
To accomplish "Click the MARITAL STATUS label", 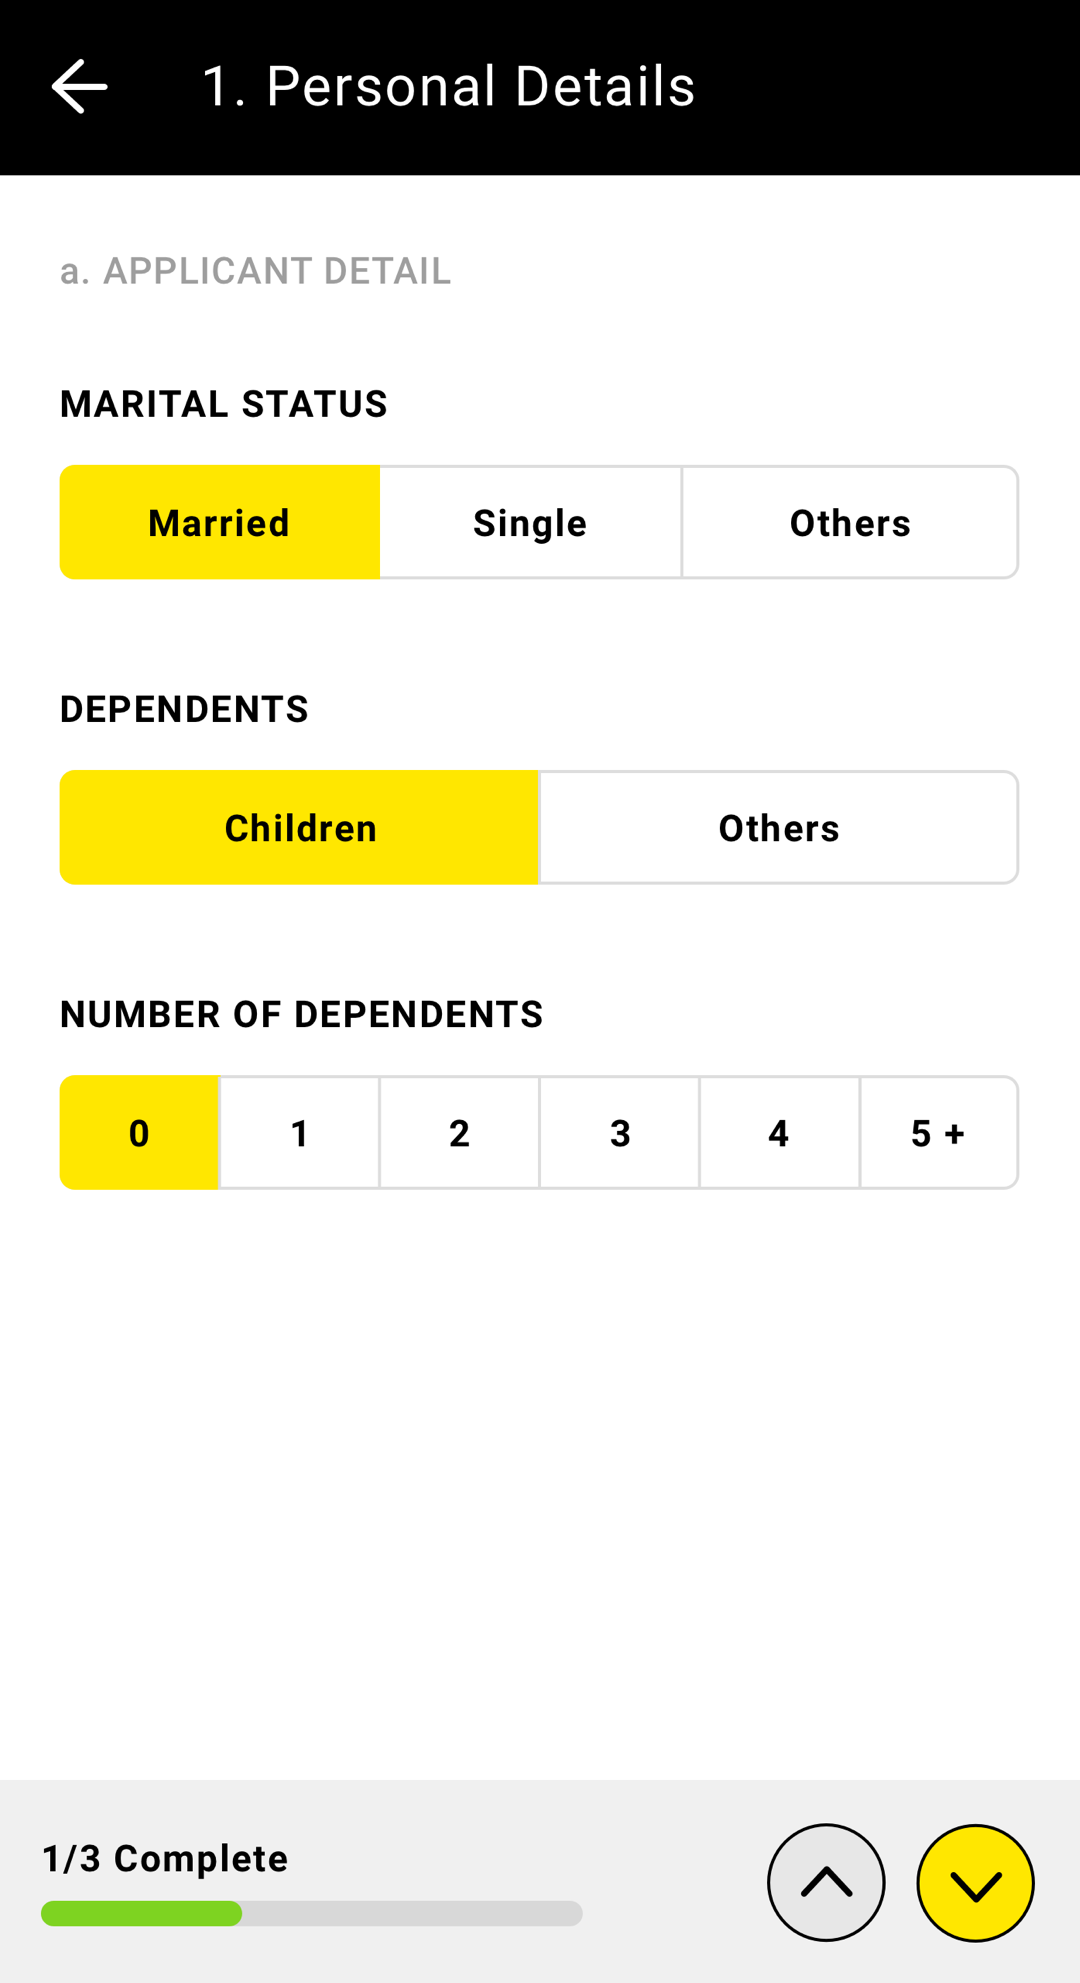I will [x=224, y=404].
